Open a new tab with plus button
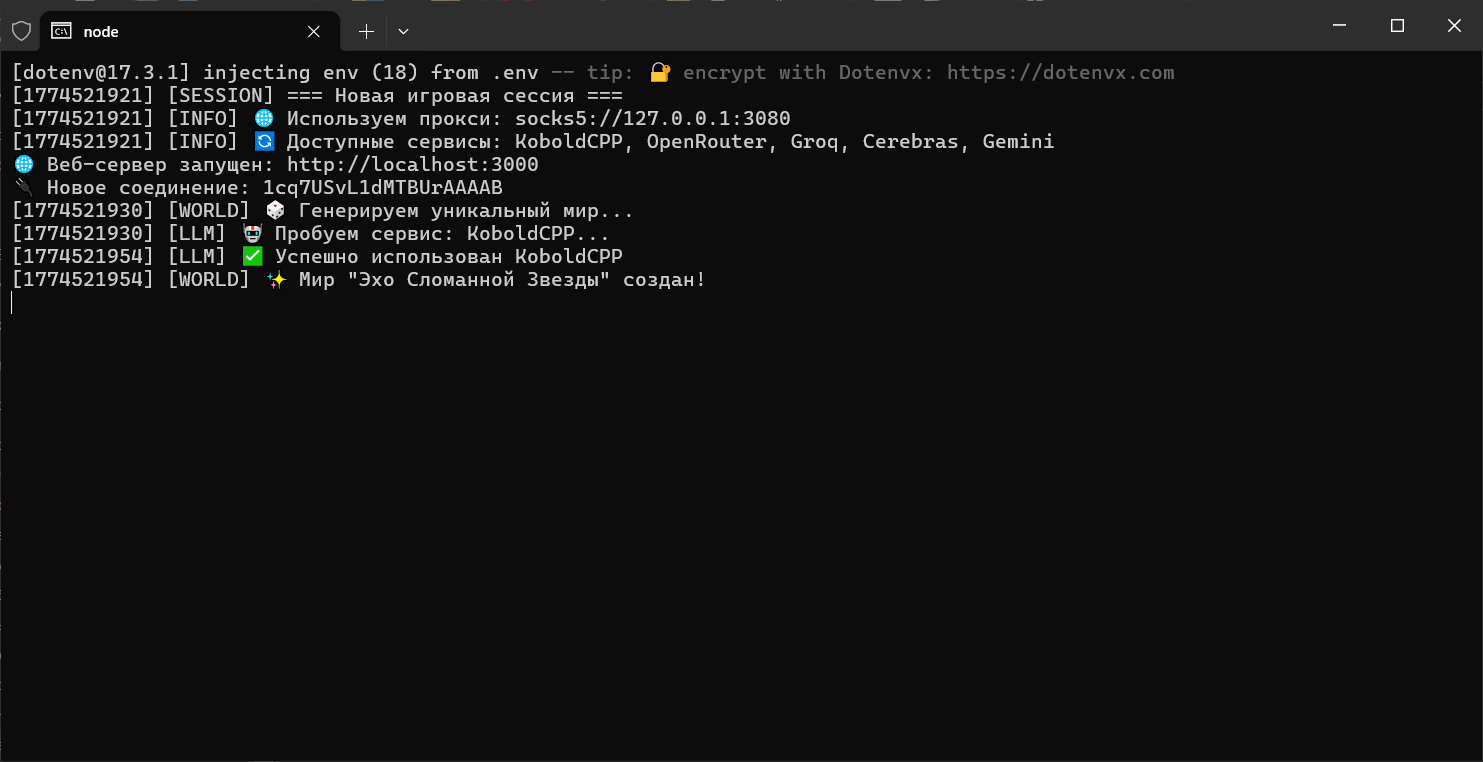Screen dimensions: 1483x762 (x=366, y=31)
